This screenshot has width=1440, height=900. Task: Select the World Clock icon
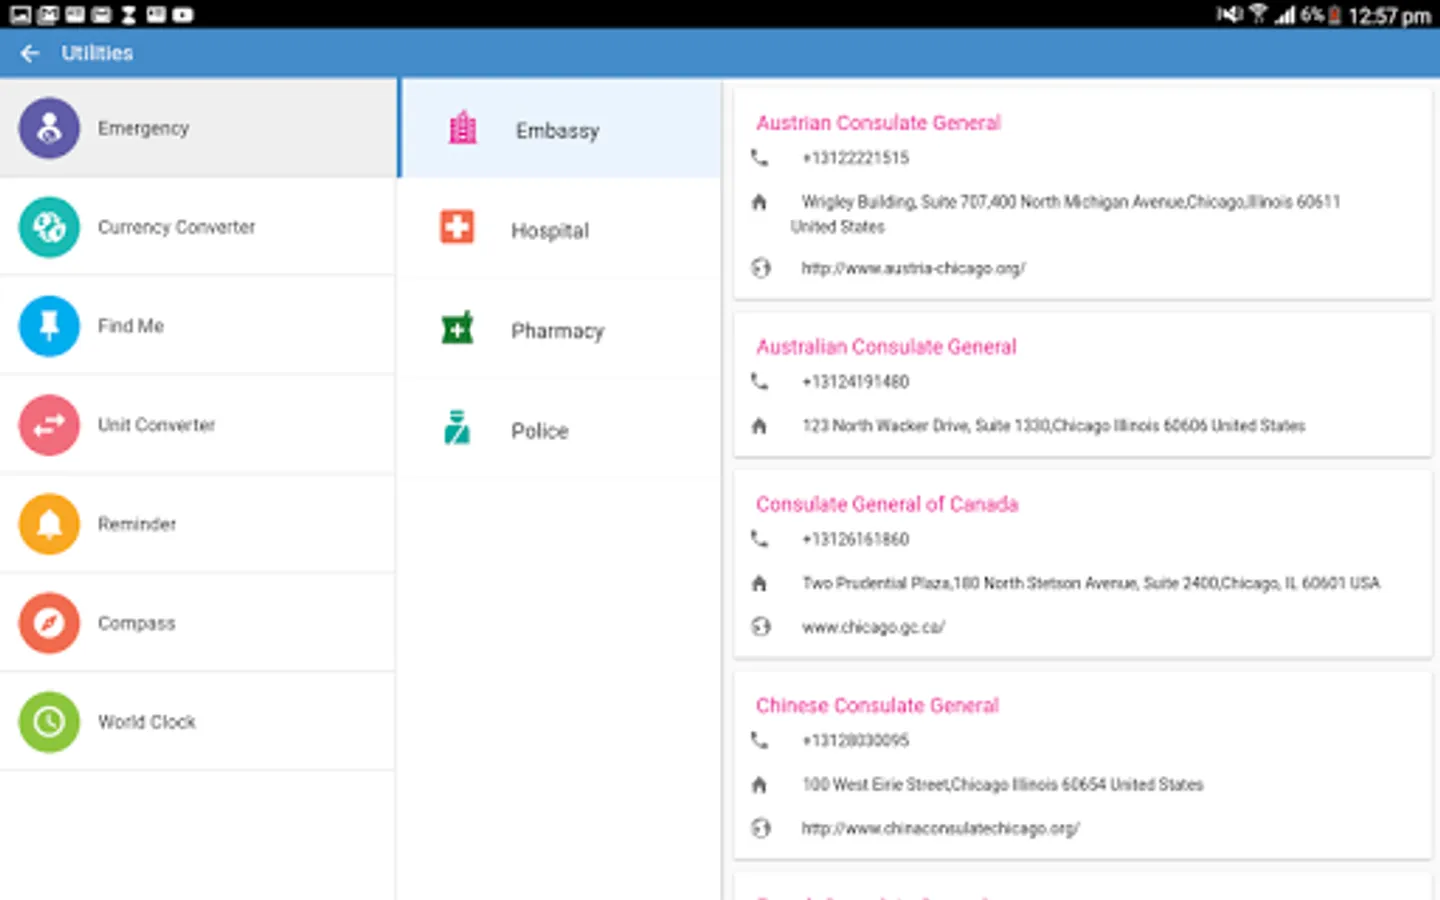[x=49, y=722]
